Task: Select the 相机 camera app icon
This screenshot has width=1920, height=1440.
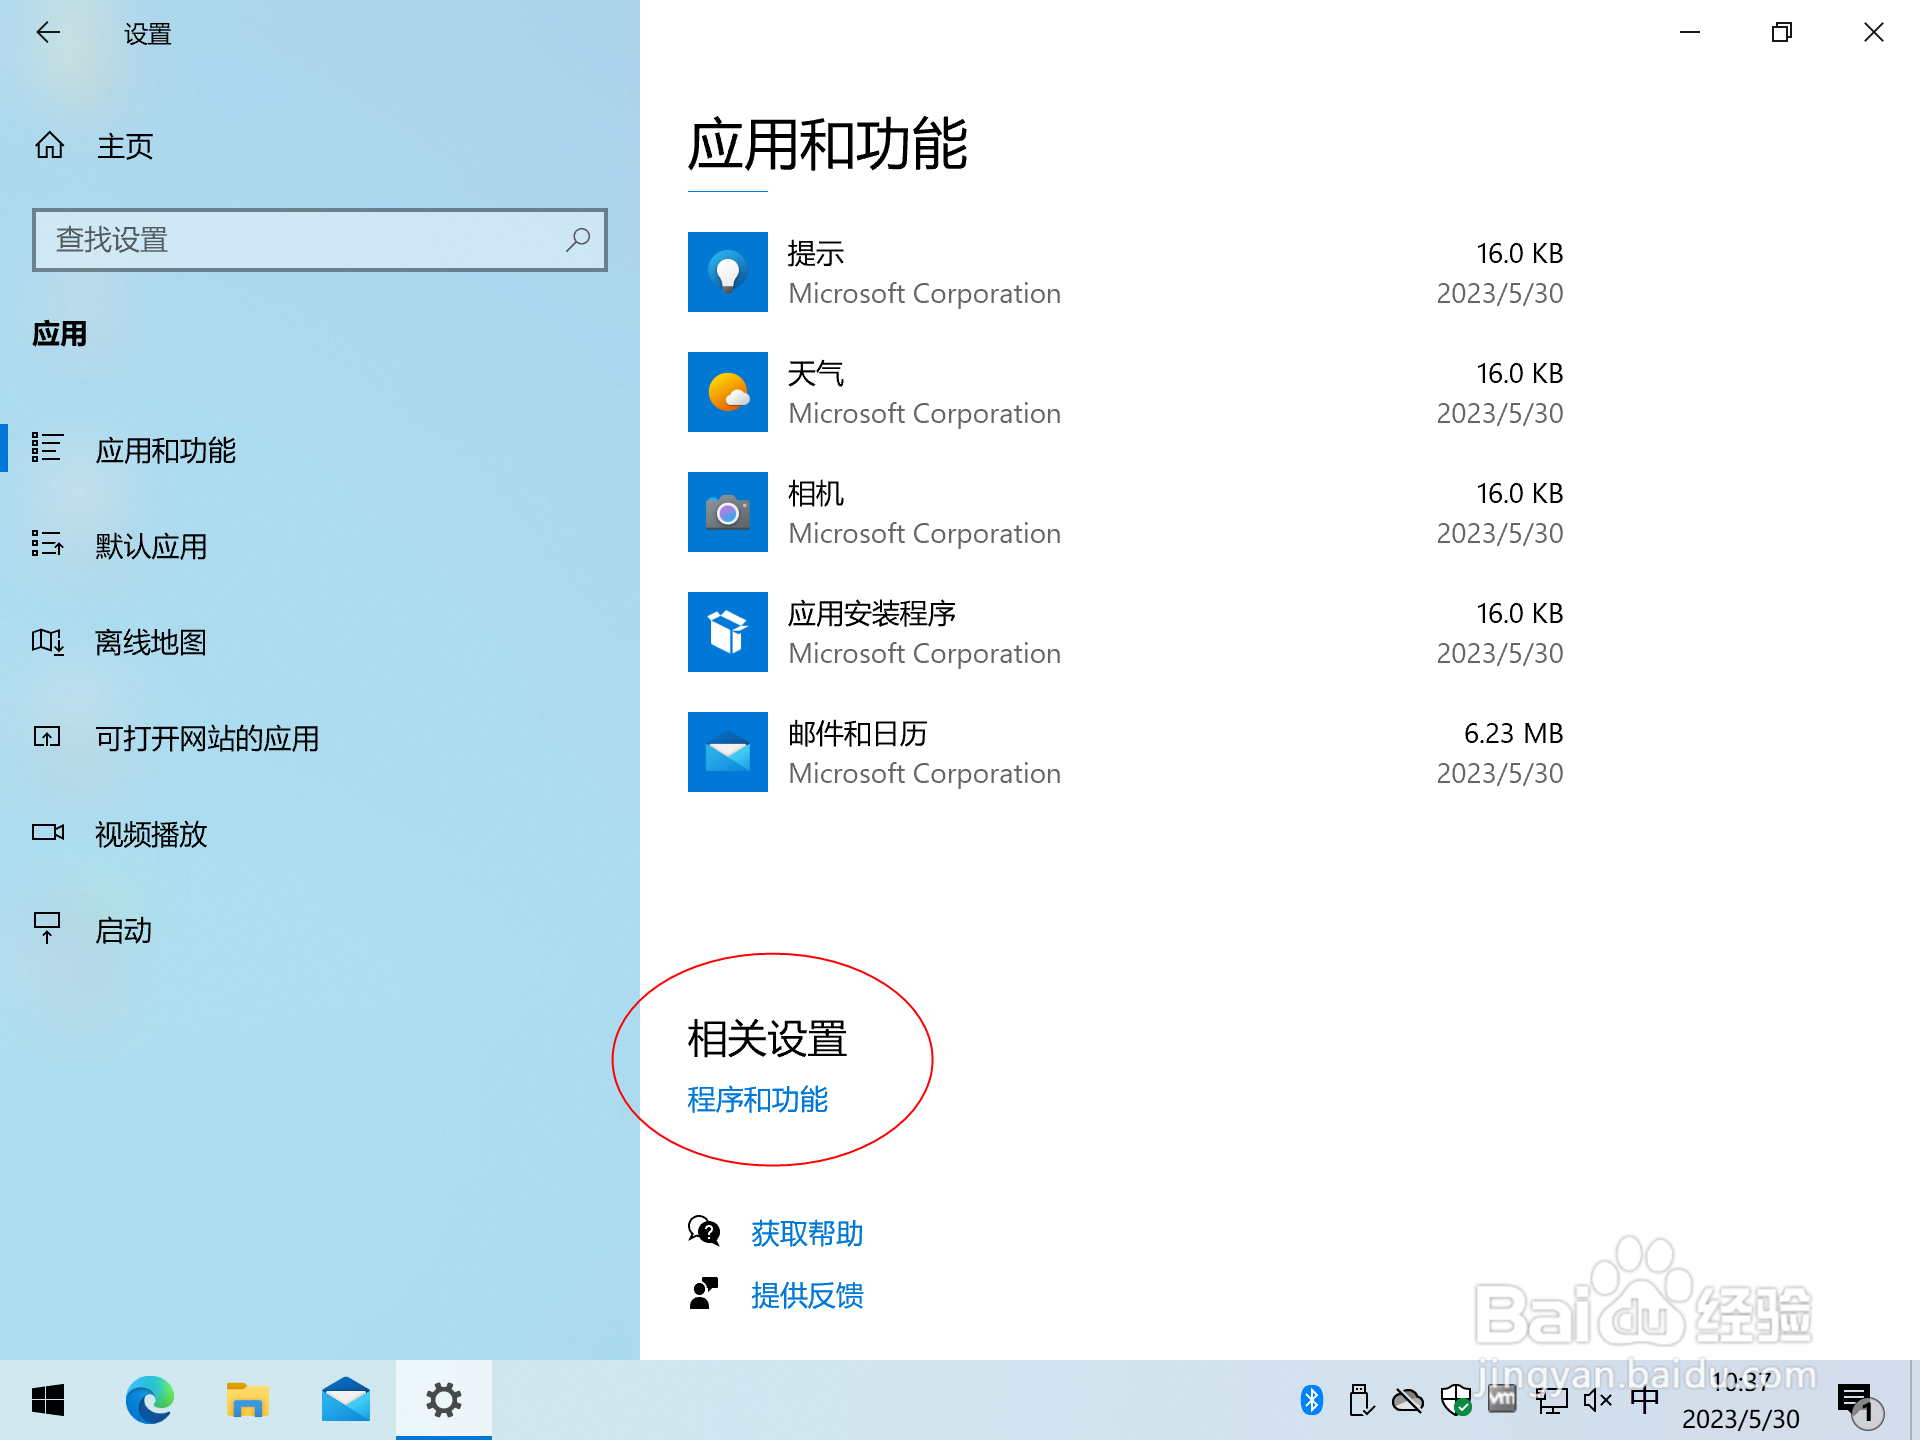Action: pos(728,512)
